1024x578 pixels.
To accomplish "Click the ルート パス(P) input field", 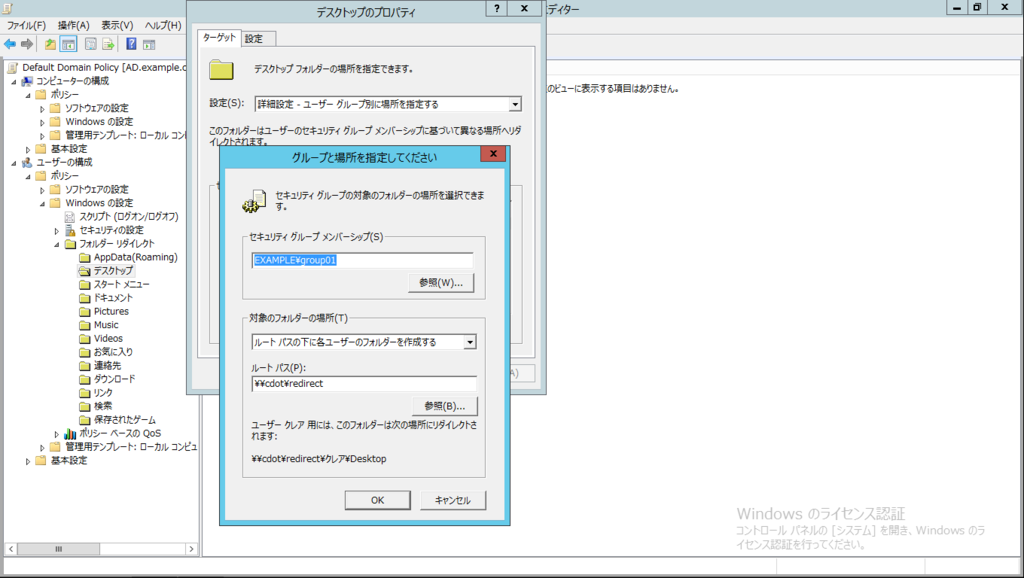I will [364, 383].
